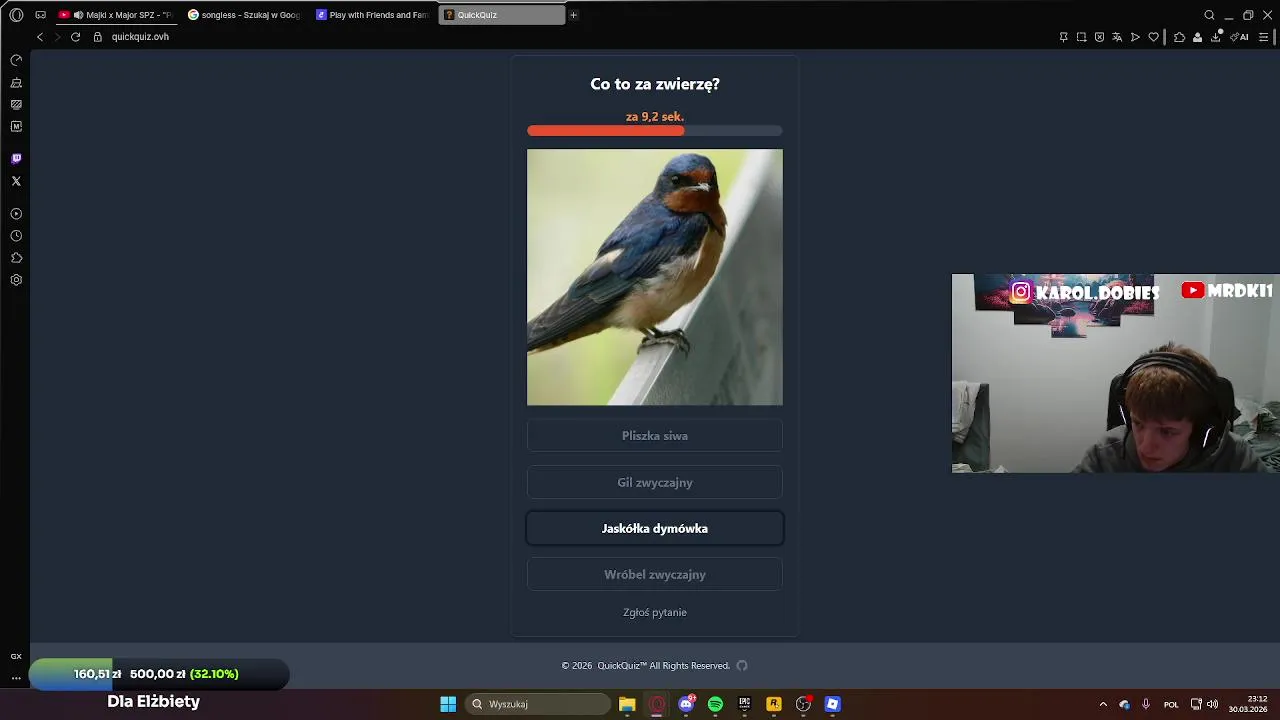Open Discord from the taskbar

(x=686, y=704)
